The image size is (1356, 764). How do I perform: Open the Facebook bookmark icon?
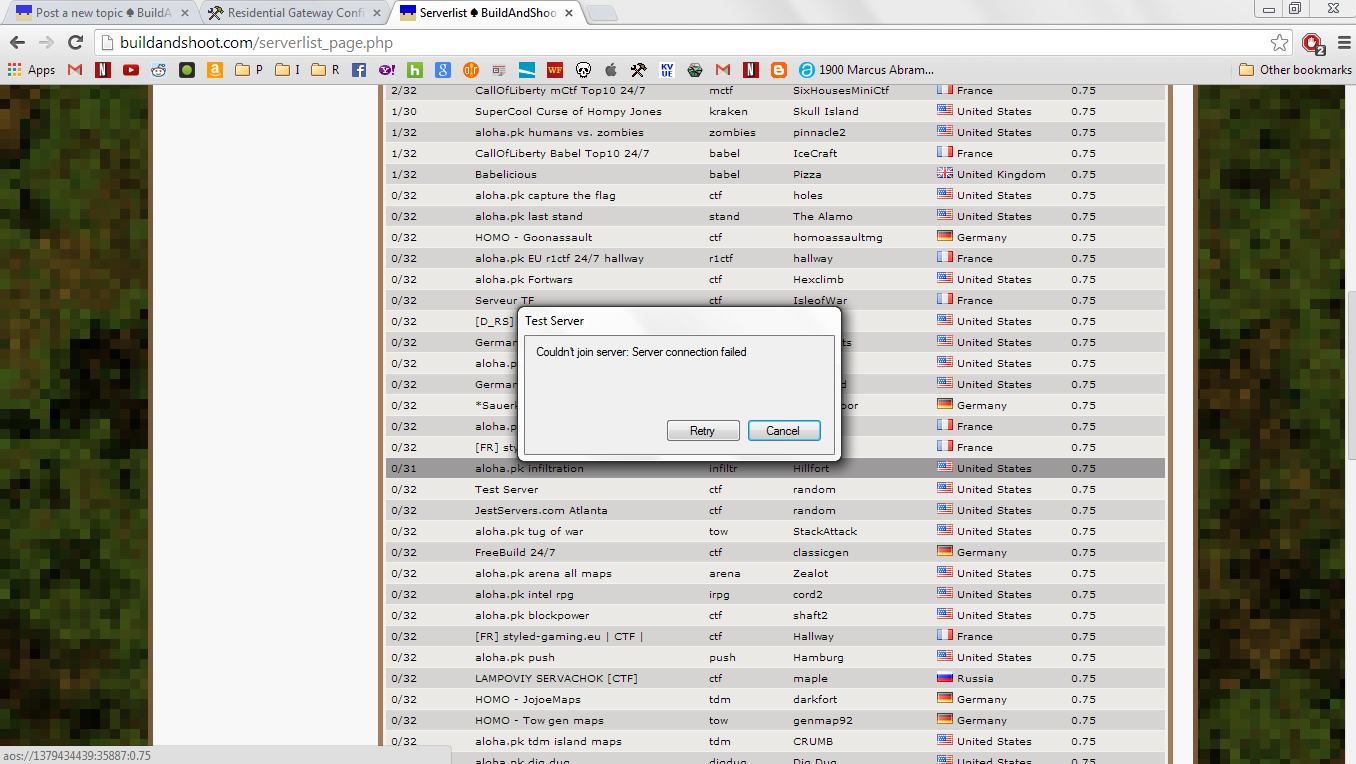(x=357, y=70)
